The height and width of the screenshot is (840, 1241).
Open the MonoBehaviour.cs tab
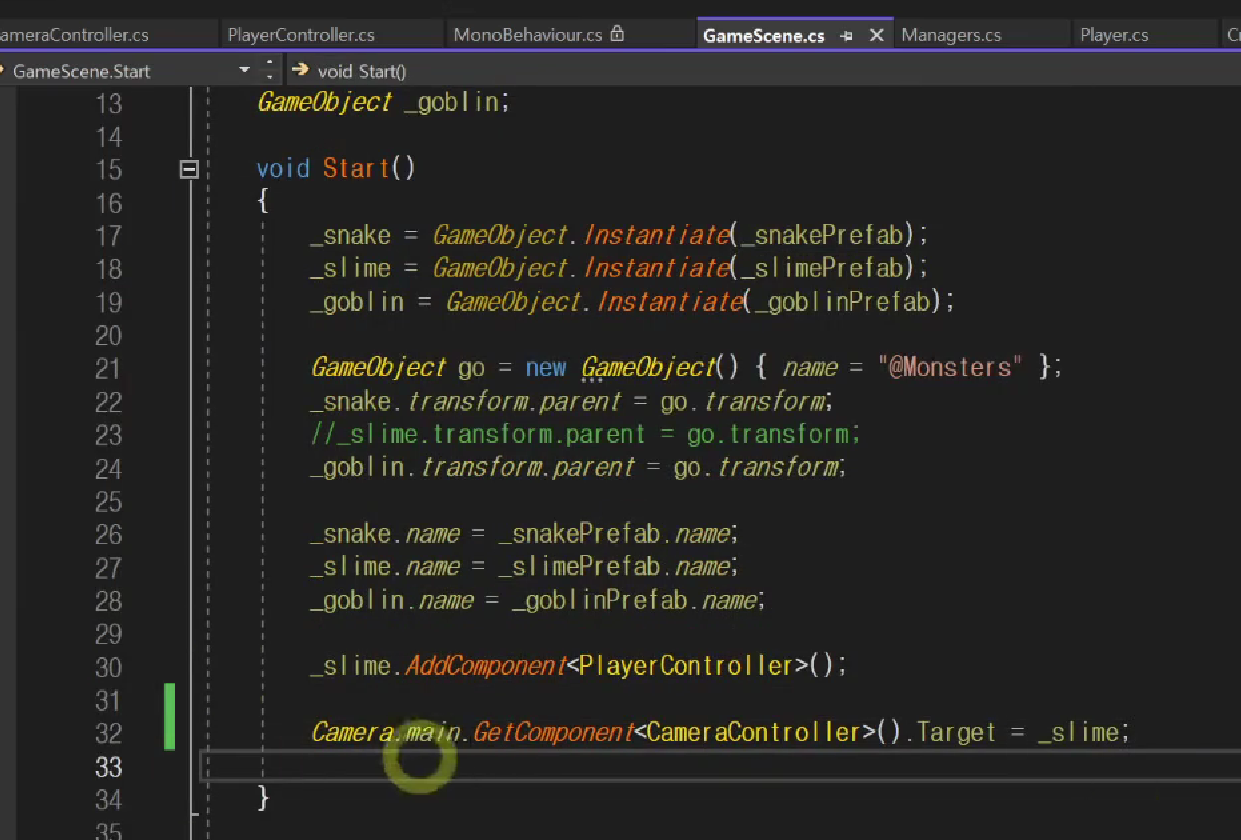coord(528,35)
